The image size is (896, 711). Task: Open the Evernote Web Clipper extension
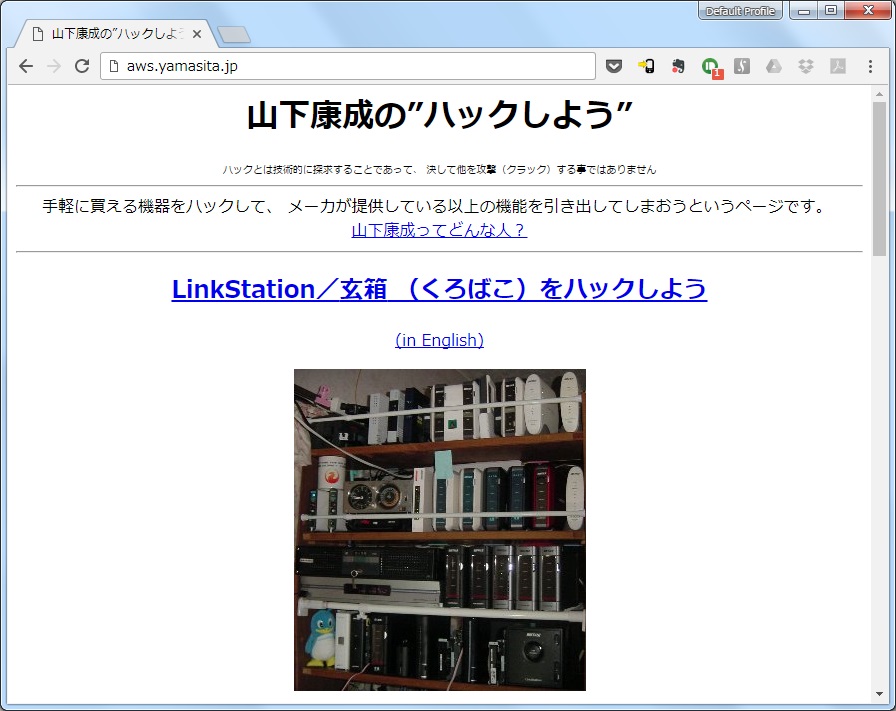point(678,66)
